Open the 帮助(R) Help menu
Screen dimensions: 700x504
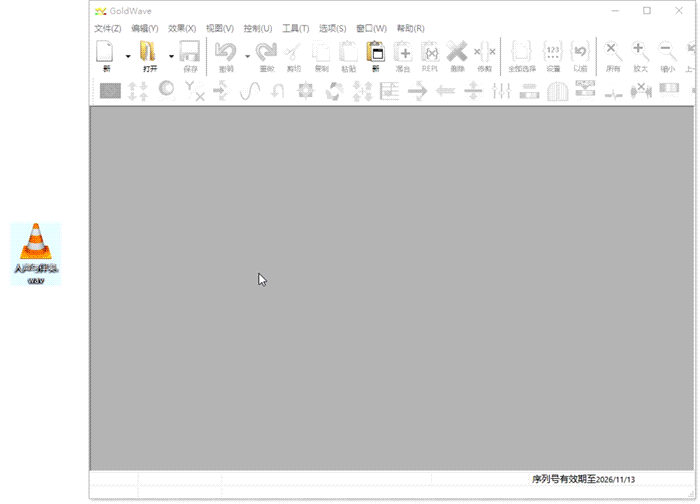pyautogui.click(x=411, y=29)
